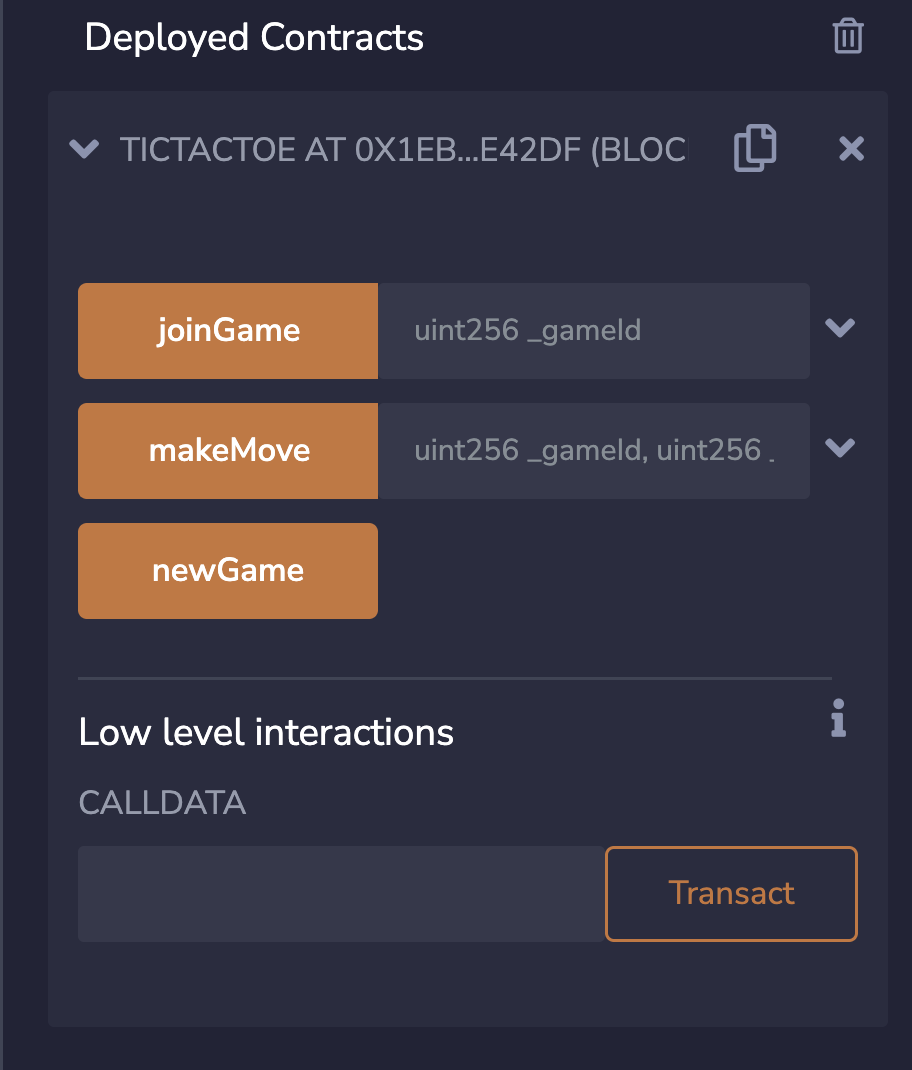
Task: Click the trash icon to clear deployed contracts
Action: coord(847,36)
